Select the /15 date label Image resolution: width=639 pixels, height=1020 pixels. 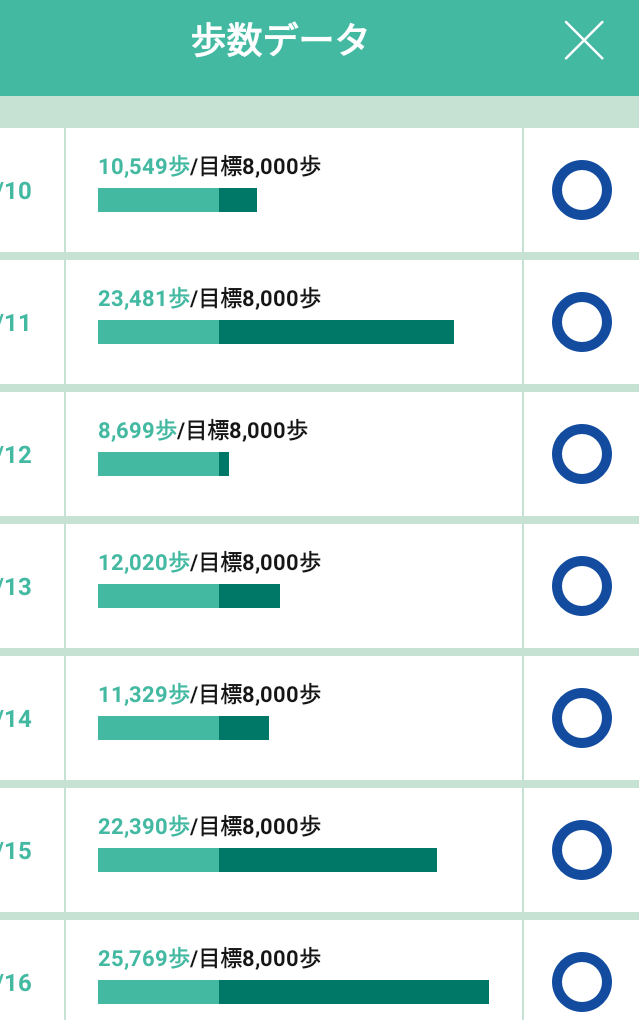16,852
